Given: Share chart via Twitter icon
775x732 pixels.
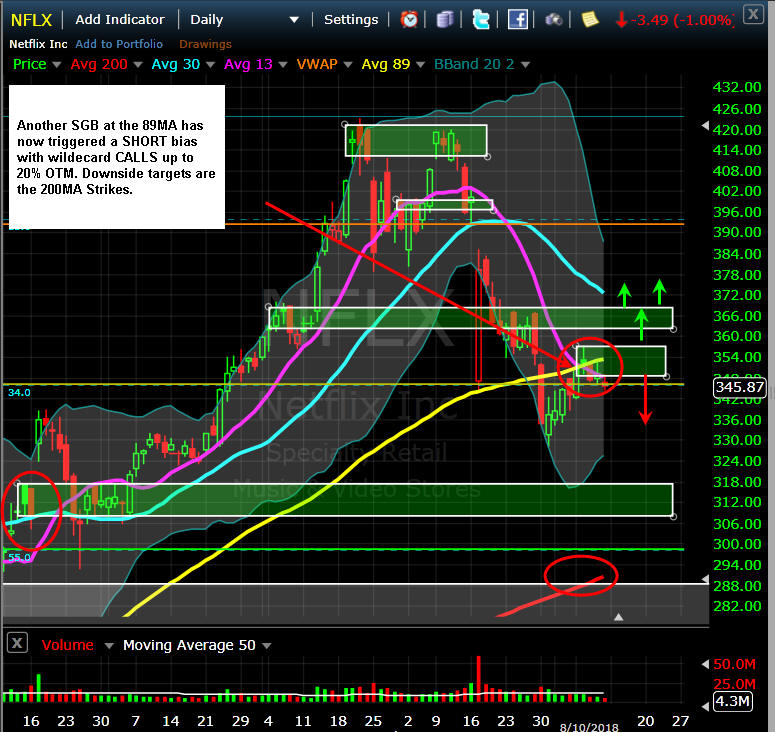Looking at the screenshot, I should click(481, 19).
